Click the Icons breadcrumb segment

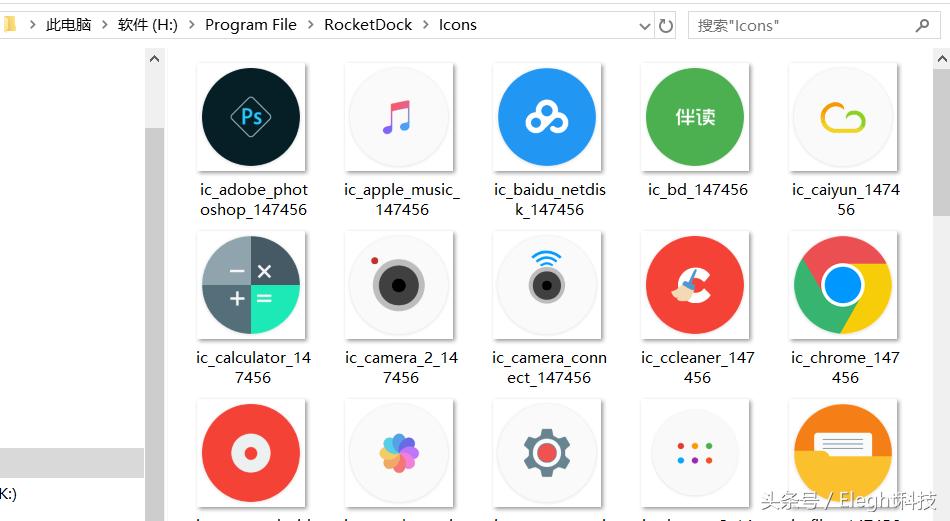(457, 25)
